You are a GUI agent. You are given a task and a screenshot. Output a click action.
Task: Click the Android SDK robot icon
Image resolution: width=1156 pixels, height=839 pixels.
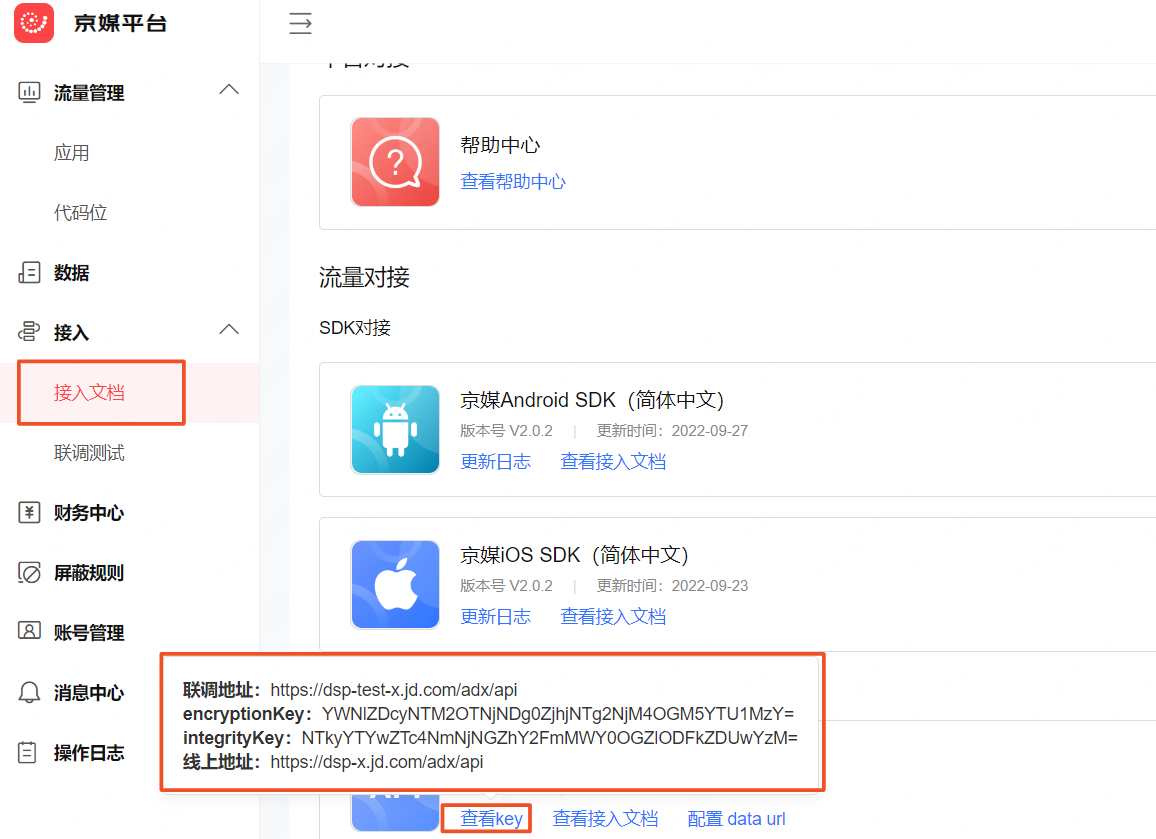(x=395, y=429)
